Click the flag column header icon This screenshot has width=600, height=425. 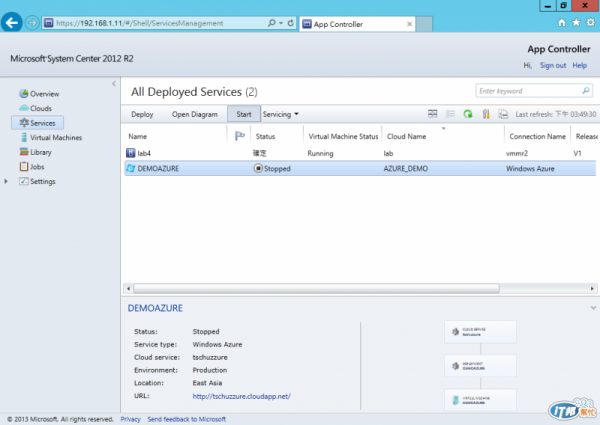click(240, 136)
